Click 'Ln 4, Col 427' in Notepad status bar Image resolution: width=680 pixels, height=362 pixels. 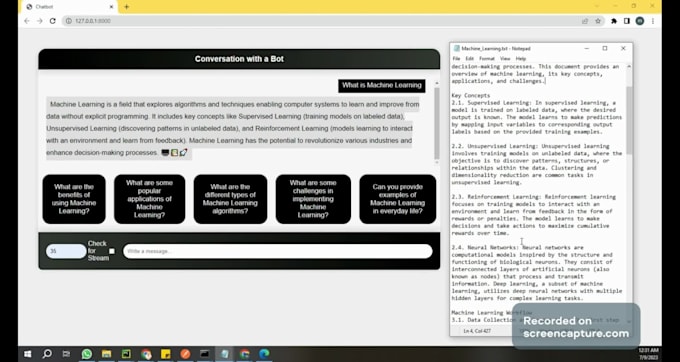pyautogui.click(x=477, y=331)
